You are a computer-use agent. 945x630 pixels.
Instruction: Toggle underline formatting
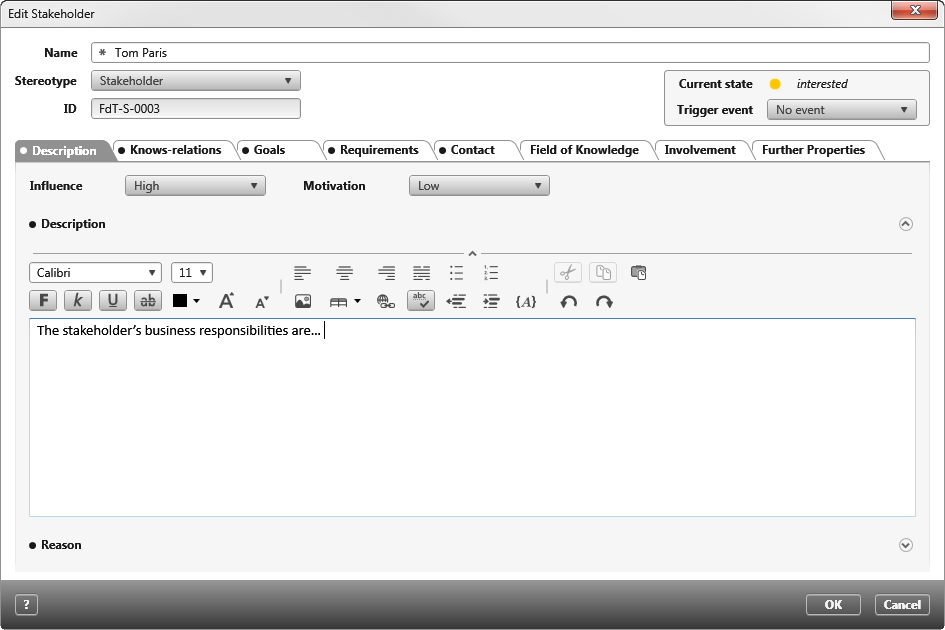(112, 300)
